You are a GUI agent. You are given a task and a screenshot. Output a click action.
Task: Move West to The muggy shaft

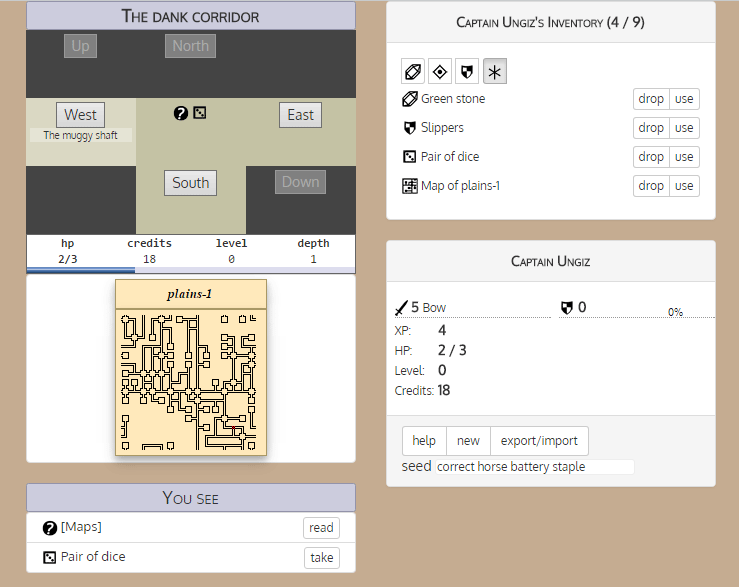pyautogui.click(x=81, y=115)
